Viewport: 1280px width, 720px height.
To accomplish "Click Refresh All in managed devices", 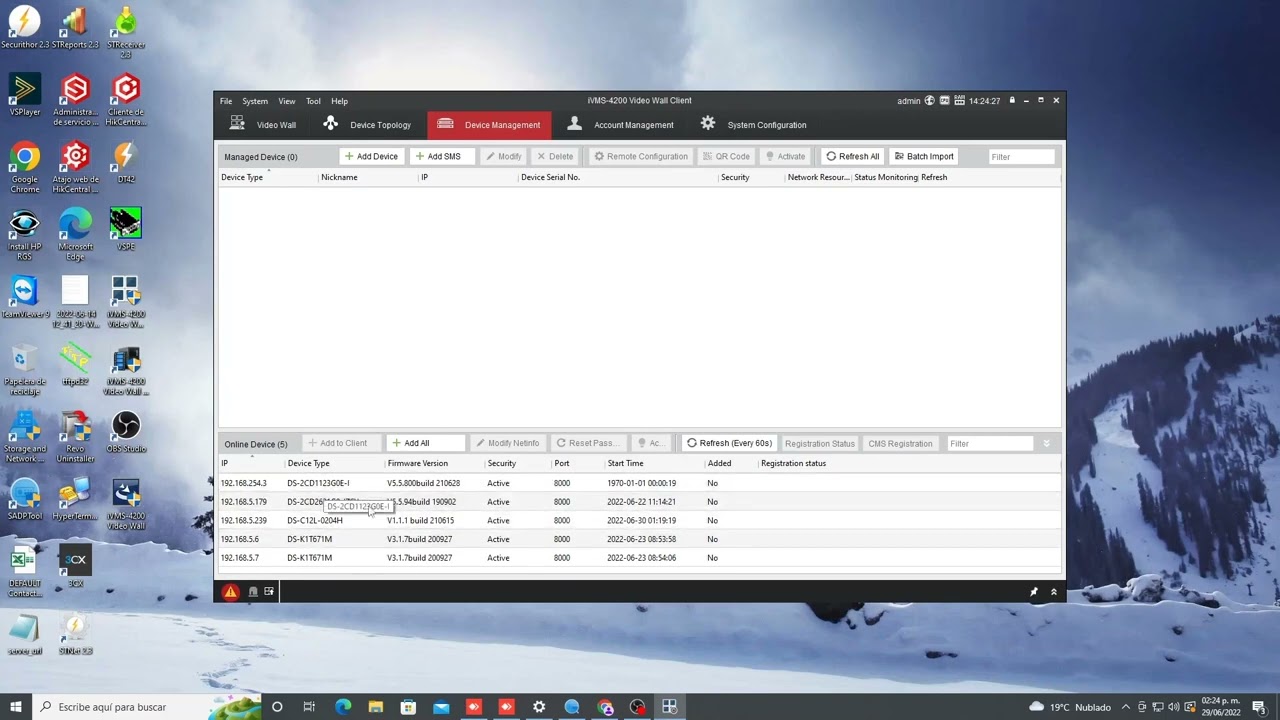I will [x=853, y=156].
